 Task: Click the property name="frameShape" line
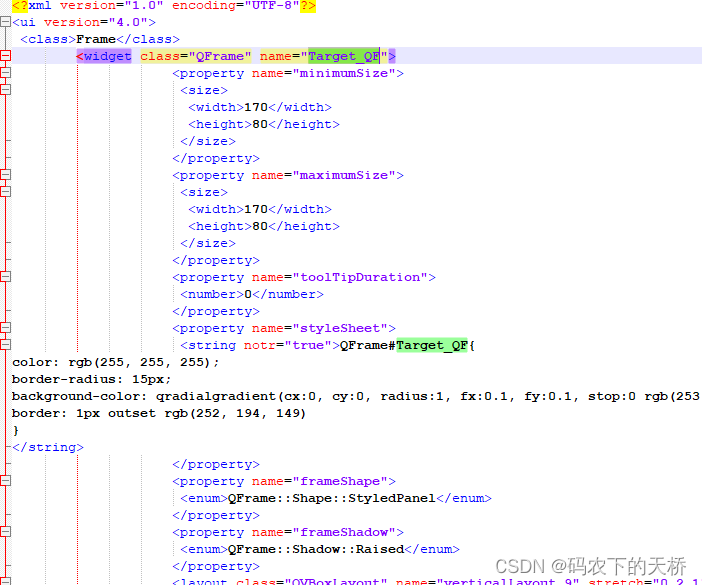284,482
